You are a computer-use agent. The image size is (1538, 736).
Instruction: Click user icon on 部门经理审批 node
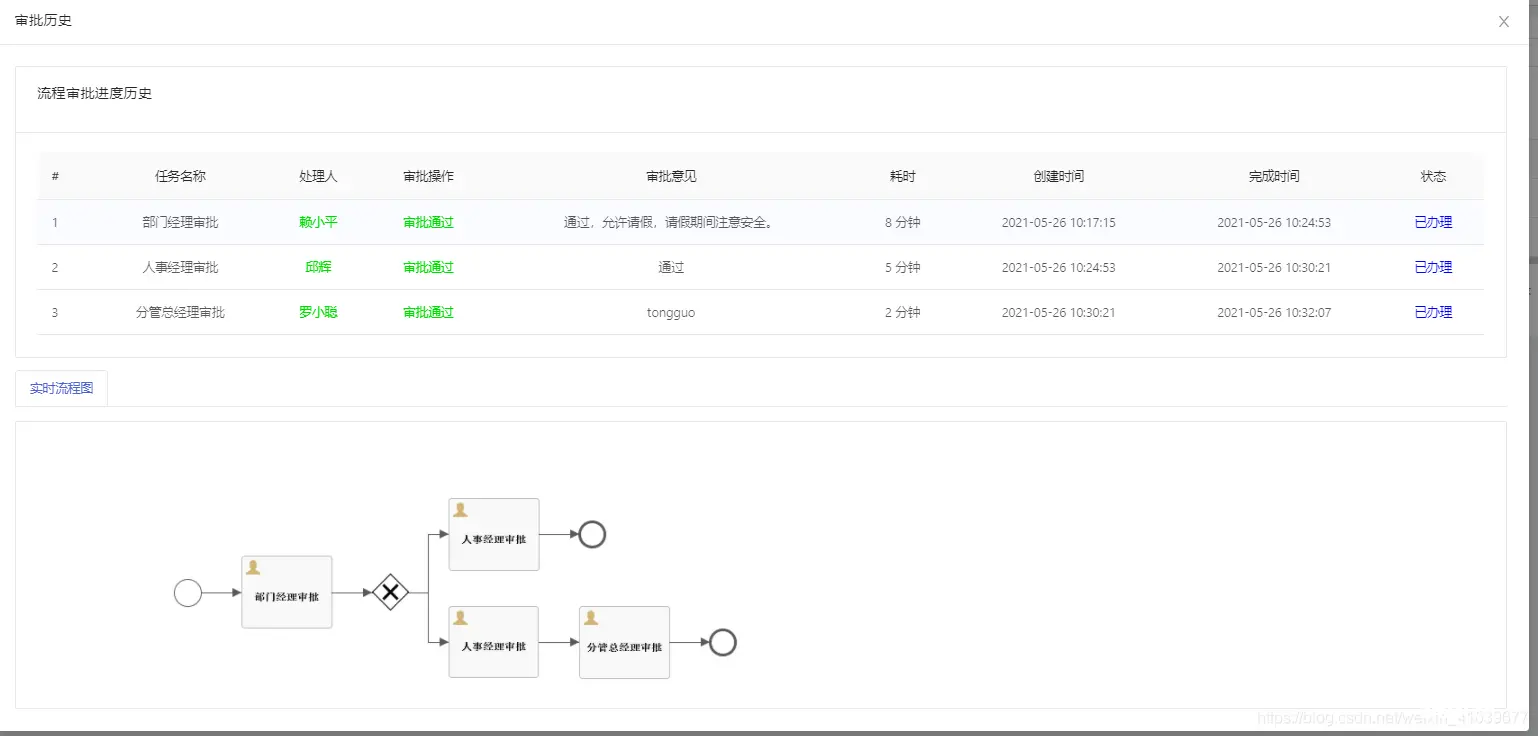coord(253,567)
